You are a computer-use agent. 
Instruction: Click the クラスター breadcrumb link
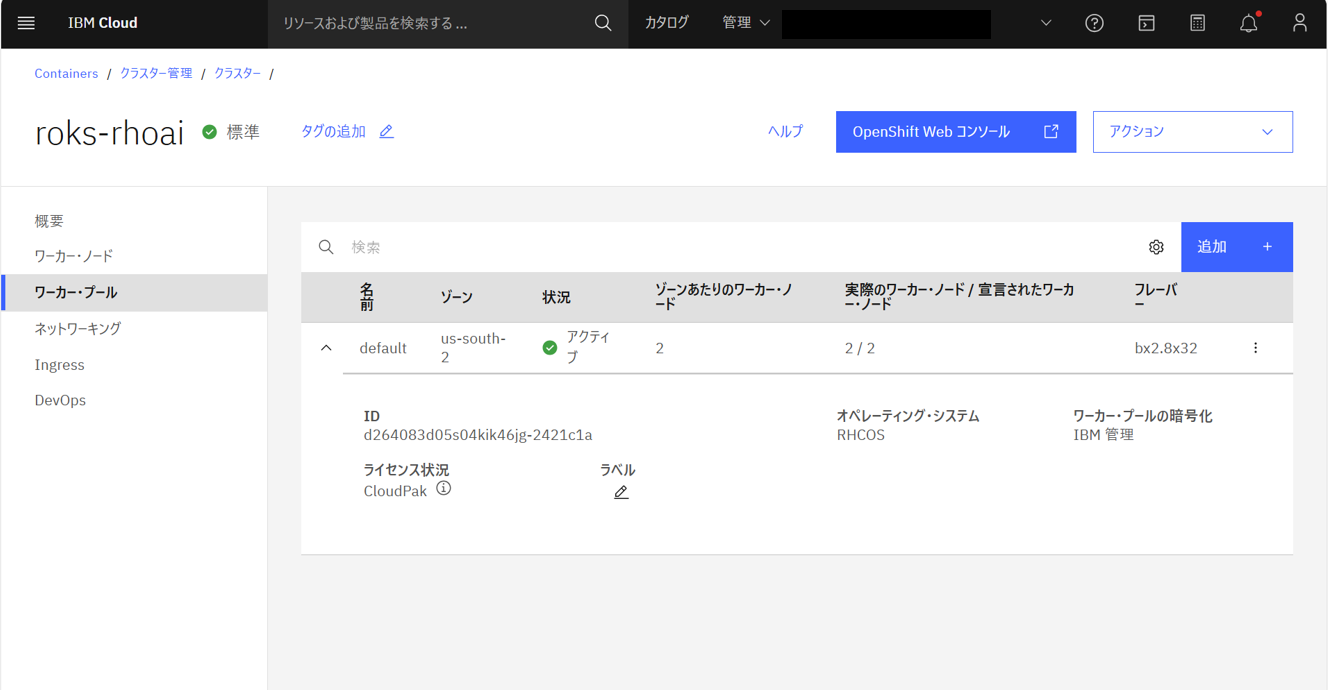[238, 74]
